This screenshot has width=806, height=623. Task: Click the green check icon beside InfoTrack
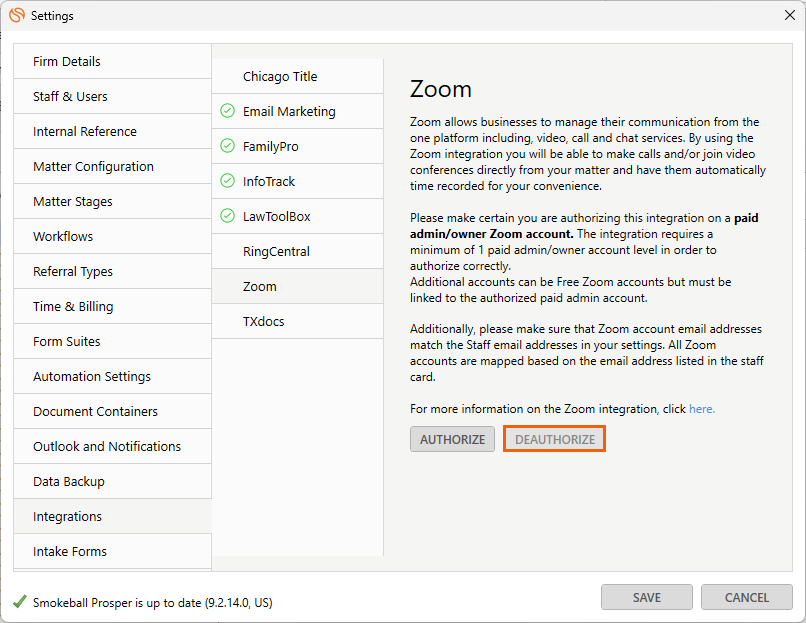227,181
